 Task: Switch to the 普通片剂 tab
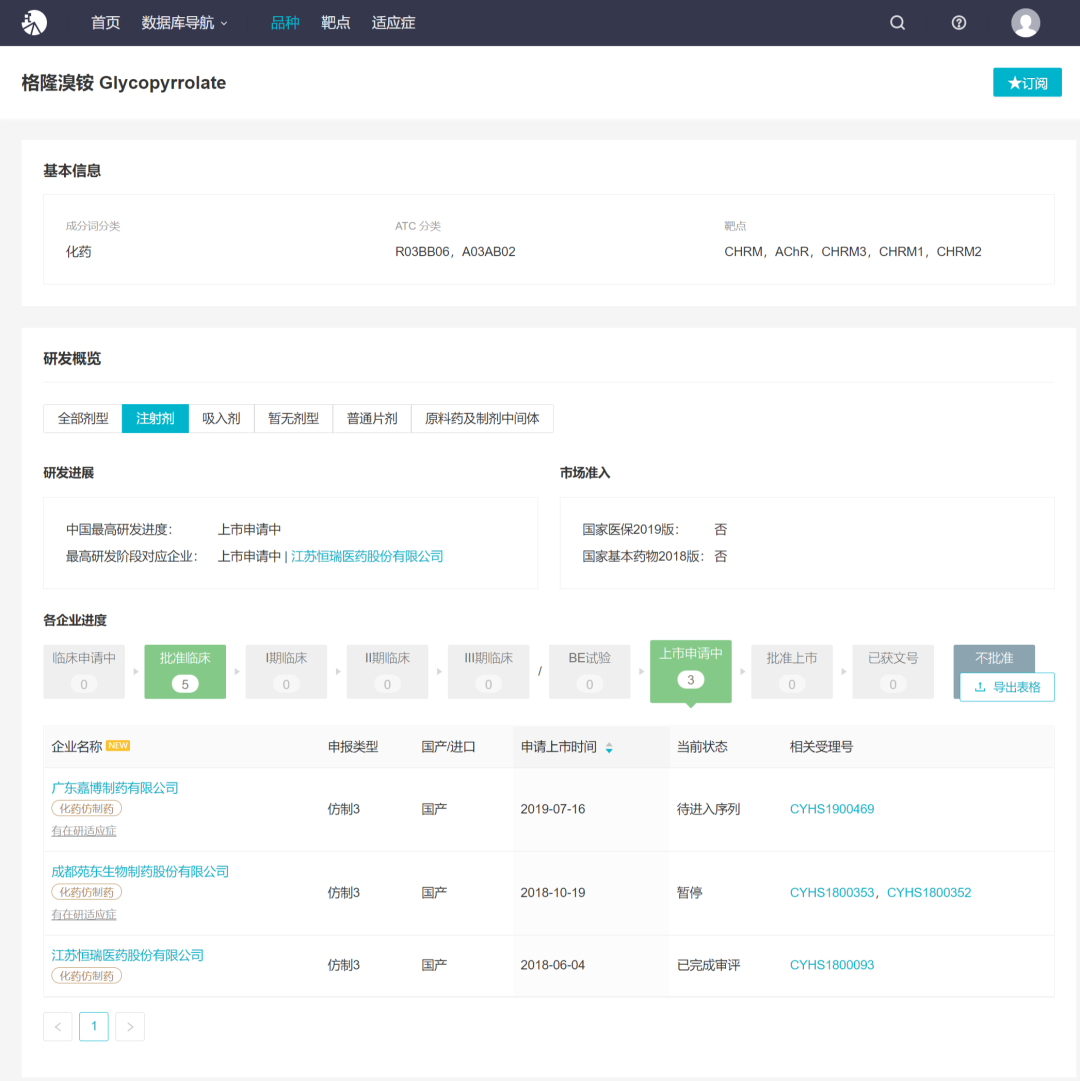372,418
